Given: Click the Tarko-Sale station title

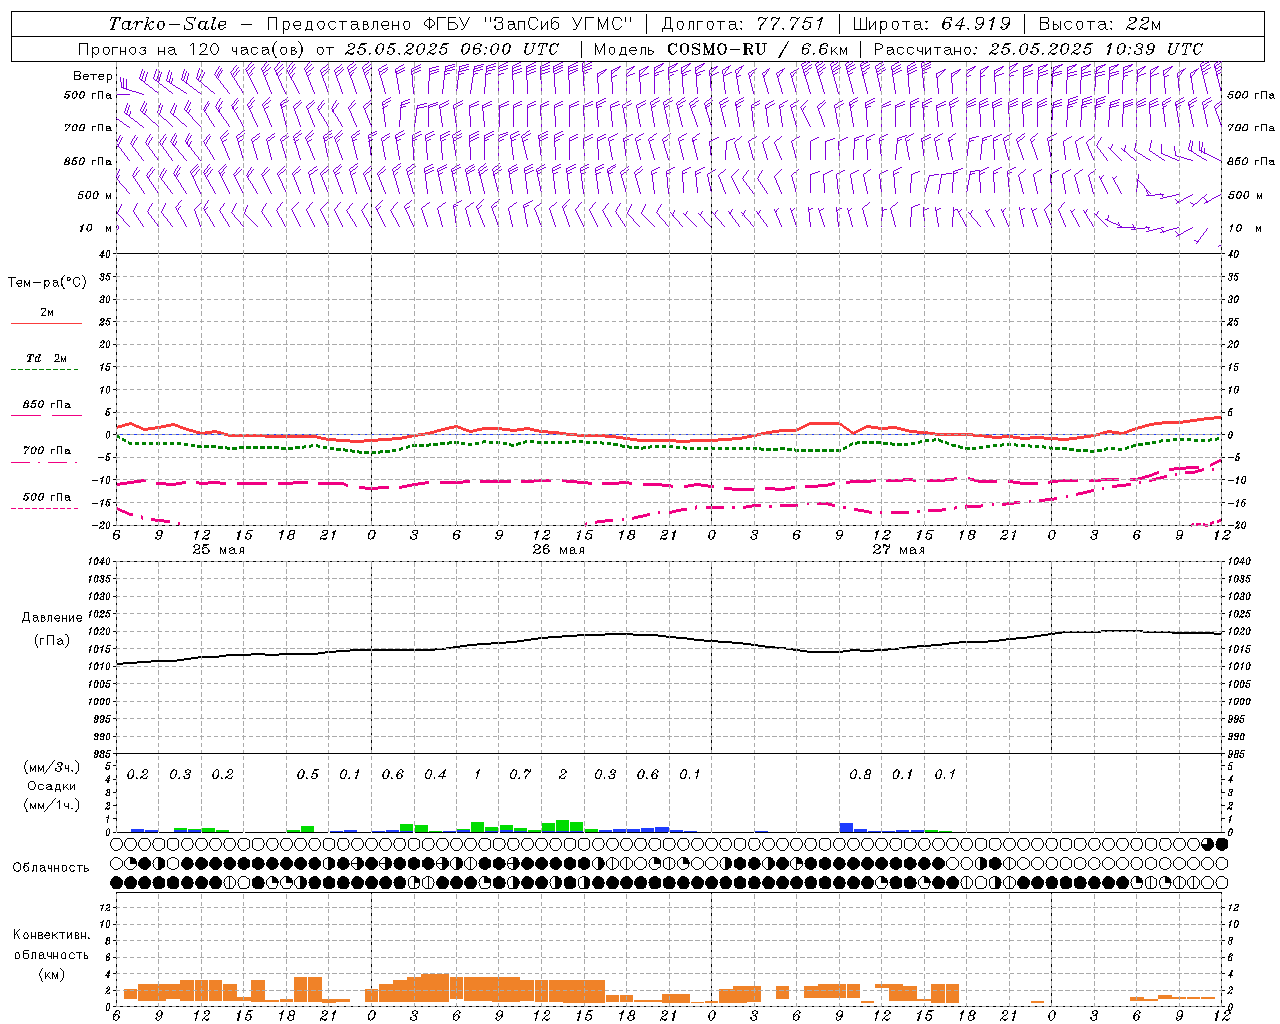Looking at the screenshot, I should pyautogui.click(x=167, y=24).
